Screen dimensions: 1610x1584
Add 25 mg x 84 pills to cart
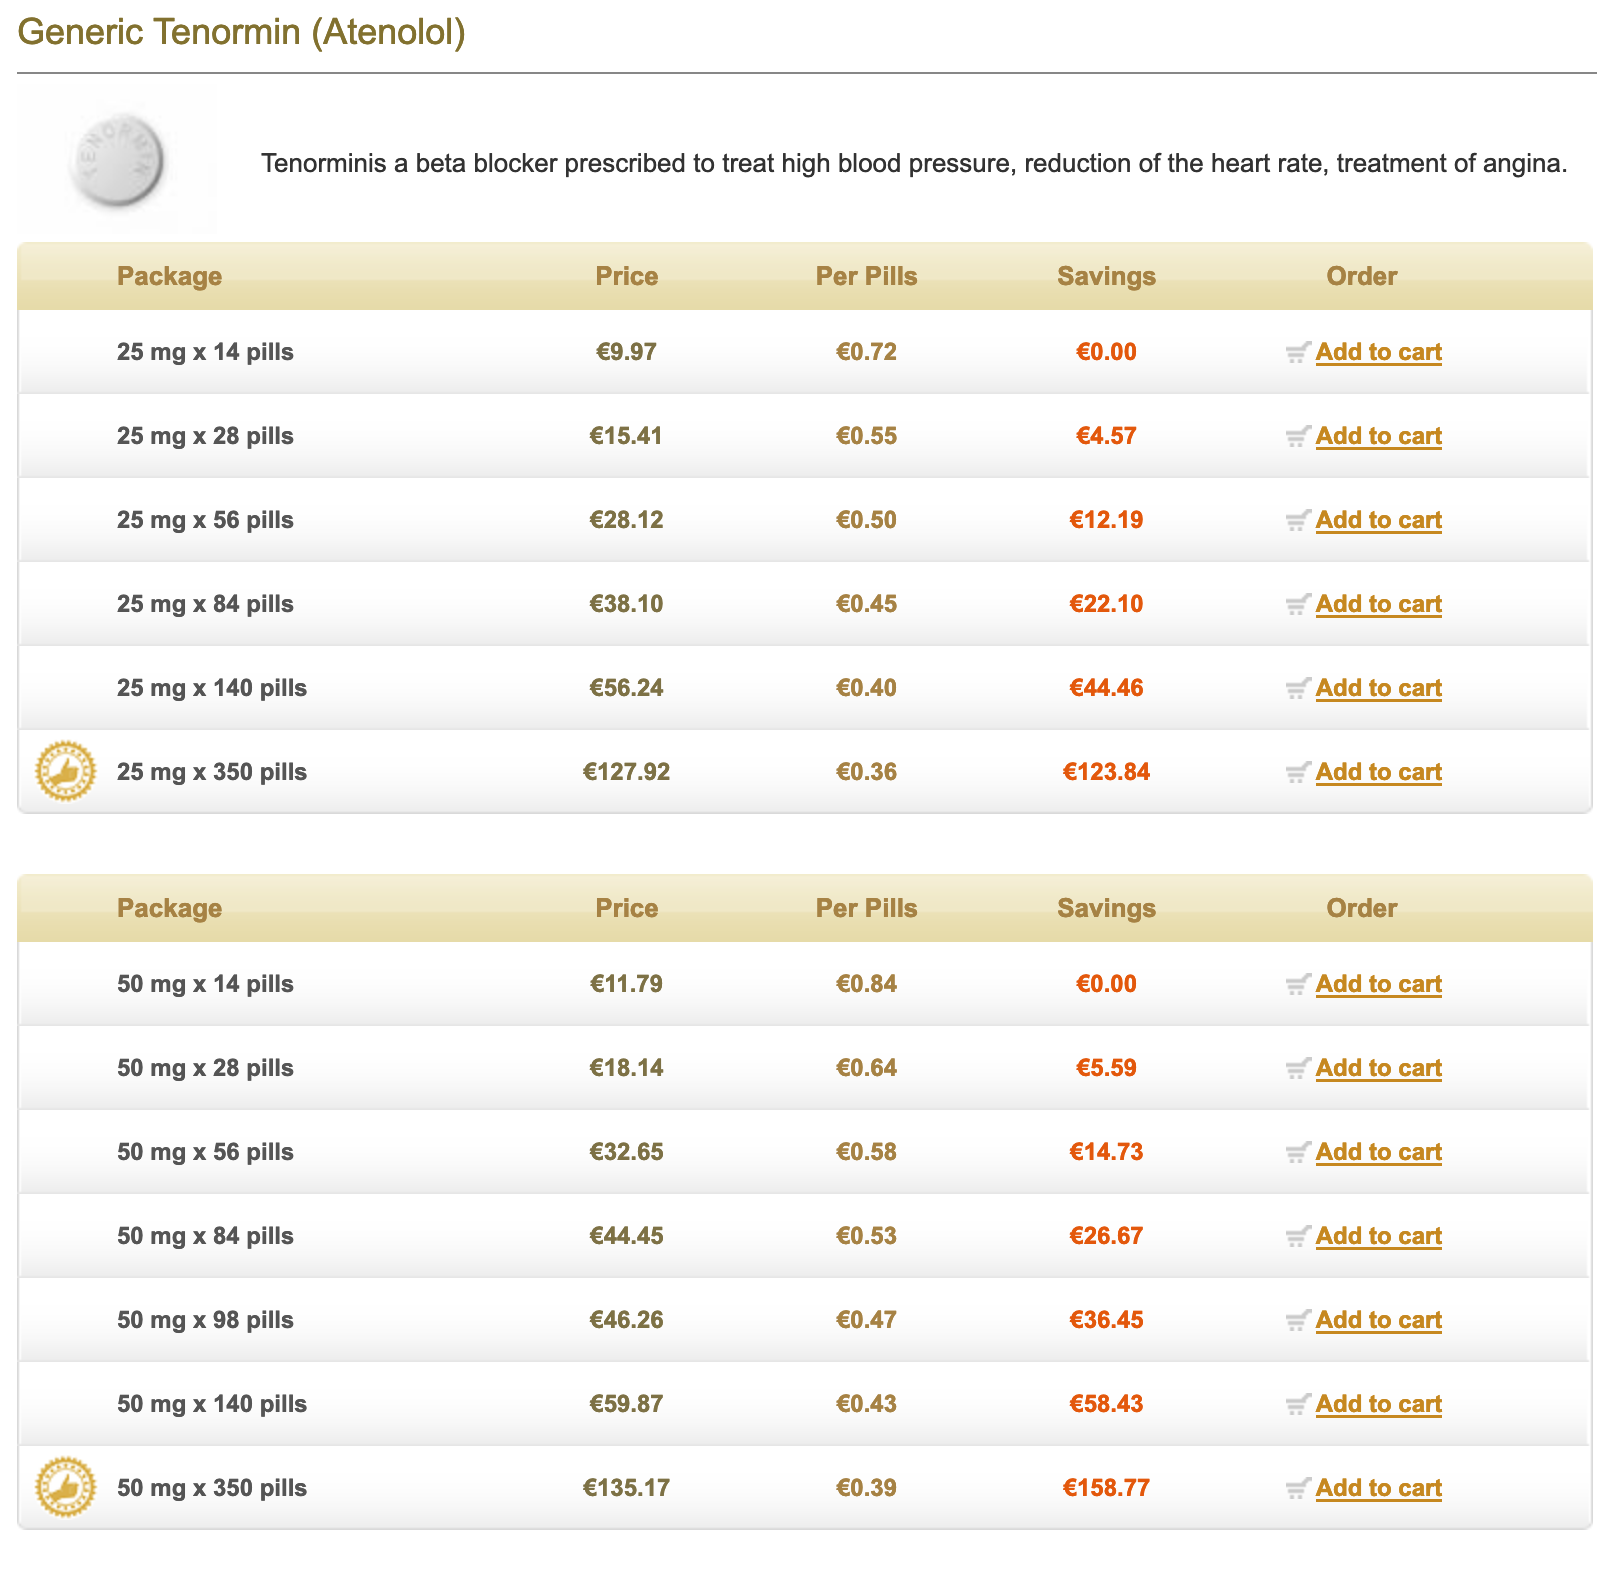(1378, 604)
